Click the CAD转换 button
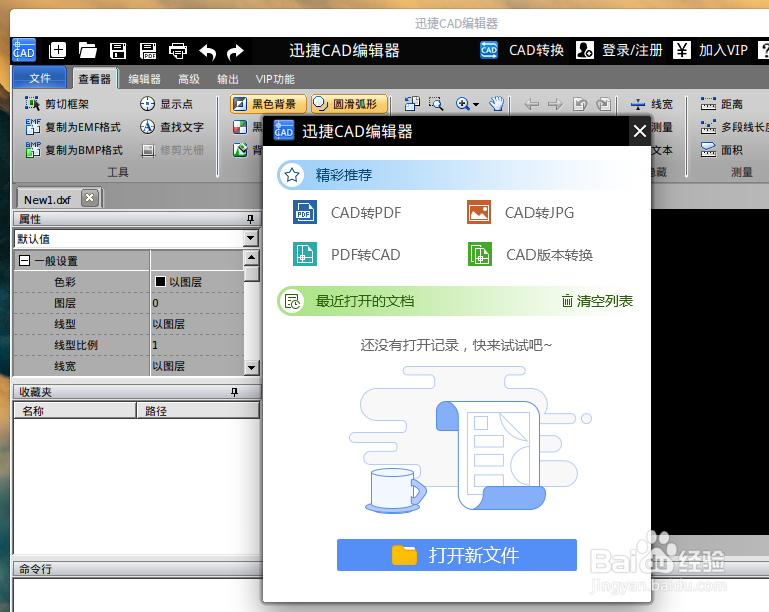The width and height of the screenshot is (769, 612). [522, 50]
